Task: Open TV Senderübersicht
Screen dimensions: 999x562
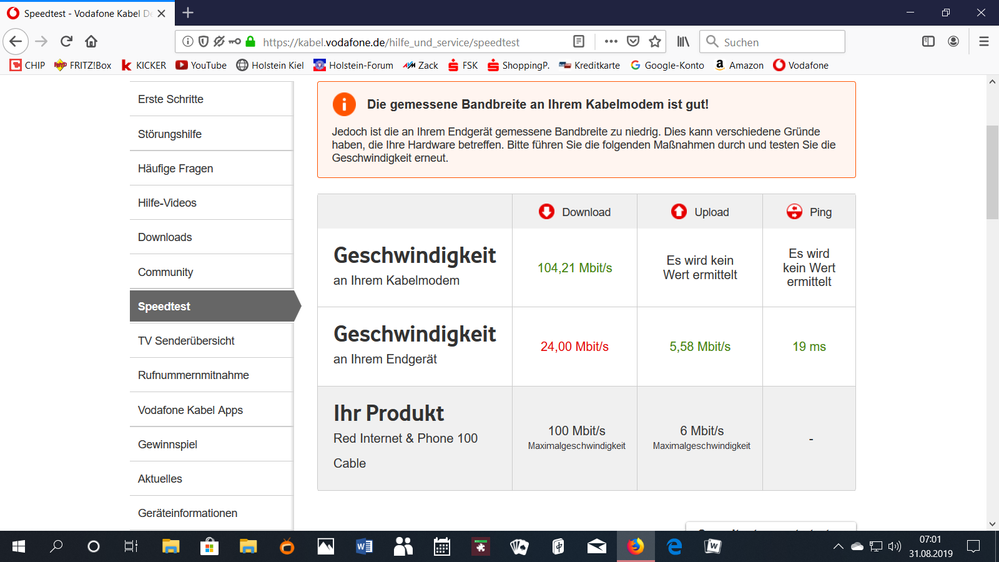Action: coord(212,341)
